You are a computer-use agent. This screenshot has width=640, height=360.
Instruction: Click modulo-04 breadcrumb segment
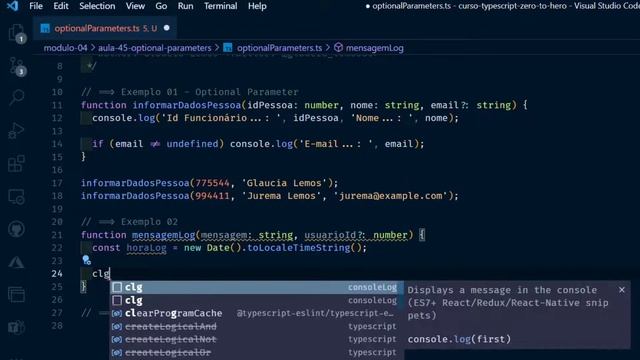coord(65,48)
